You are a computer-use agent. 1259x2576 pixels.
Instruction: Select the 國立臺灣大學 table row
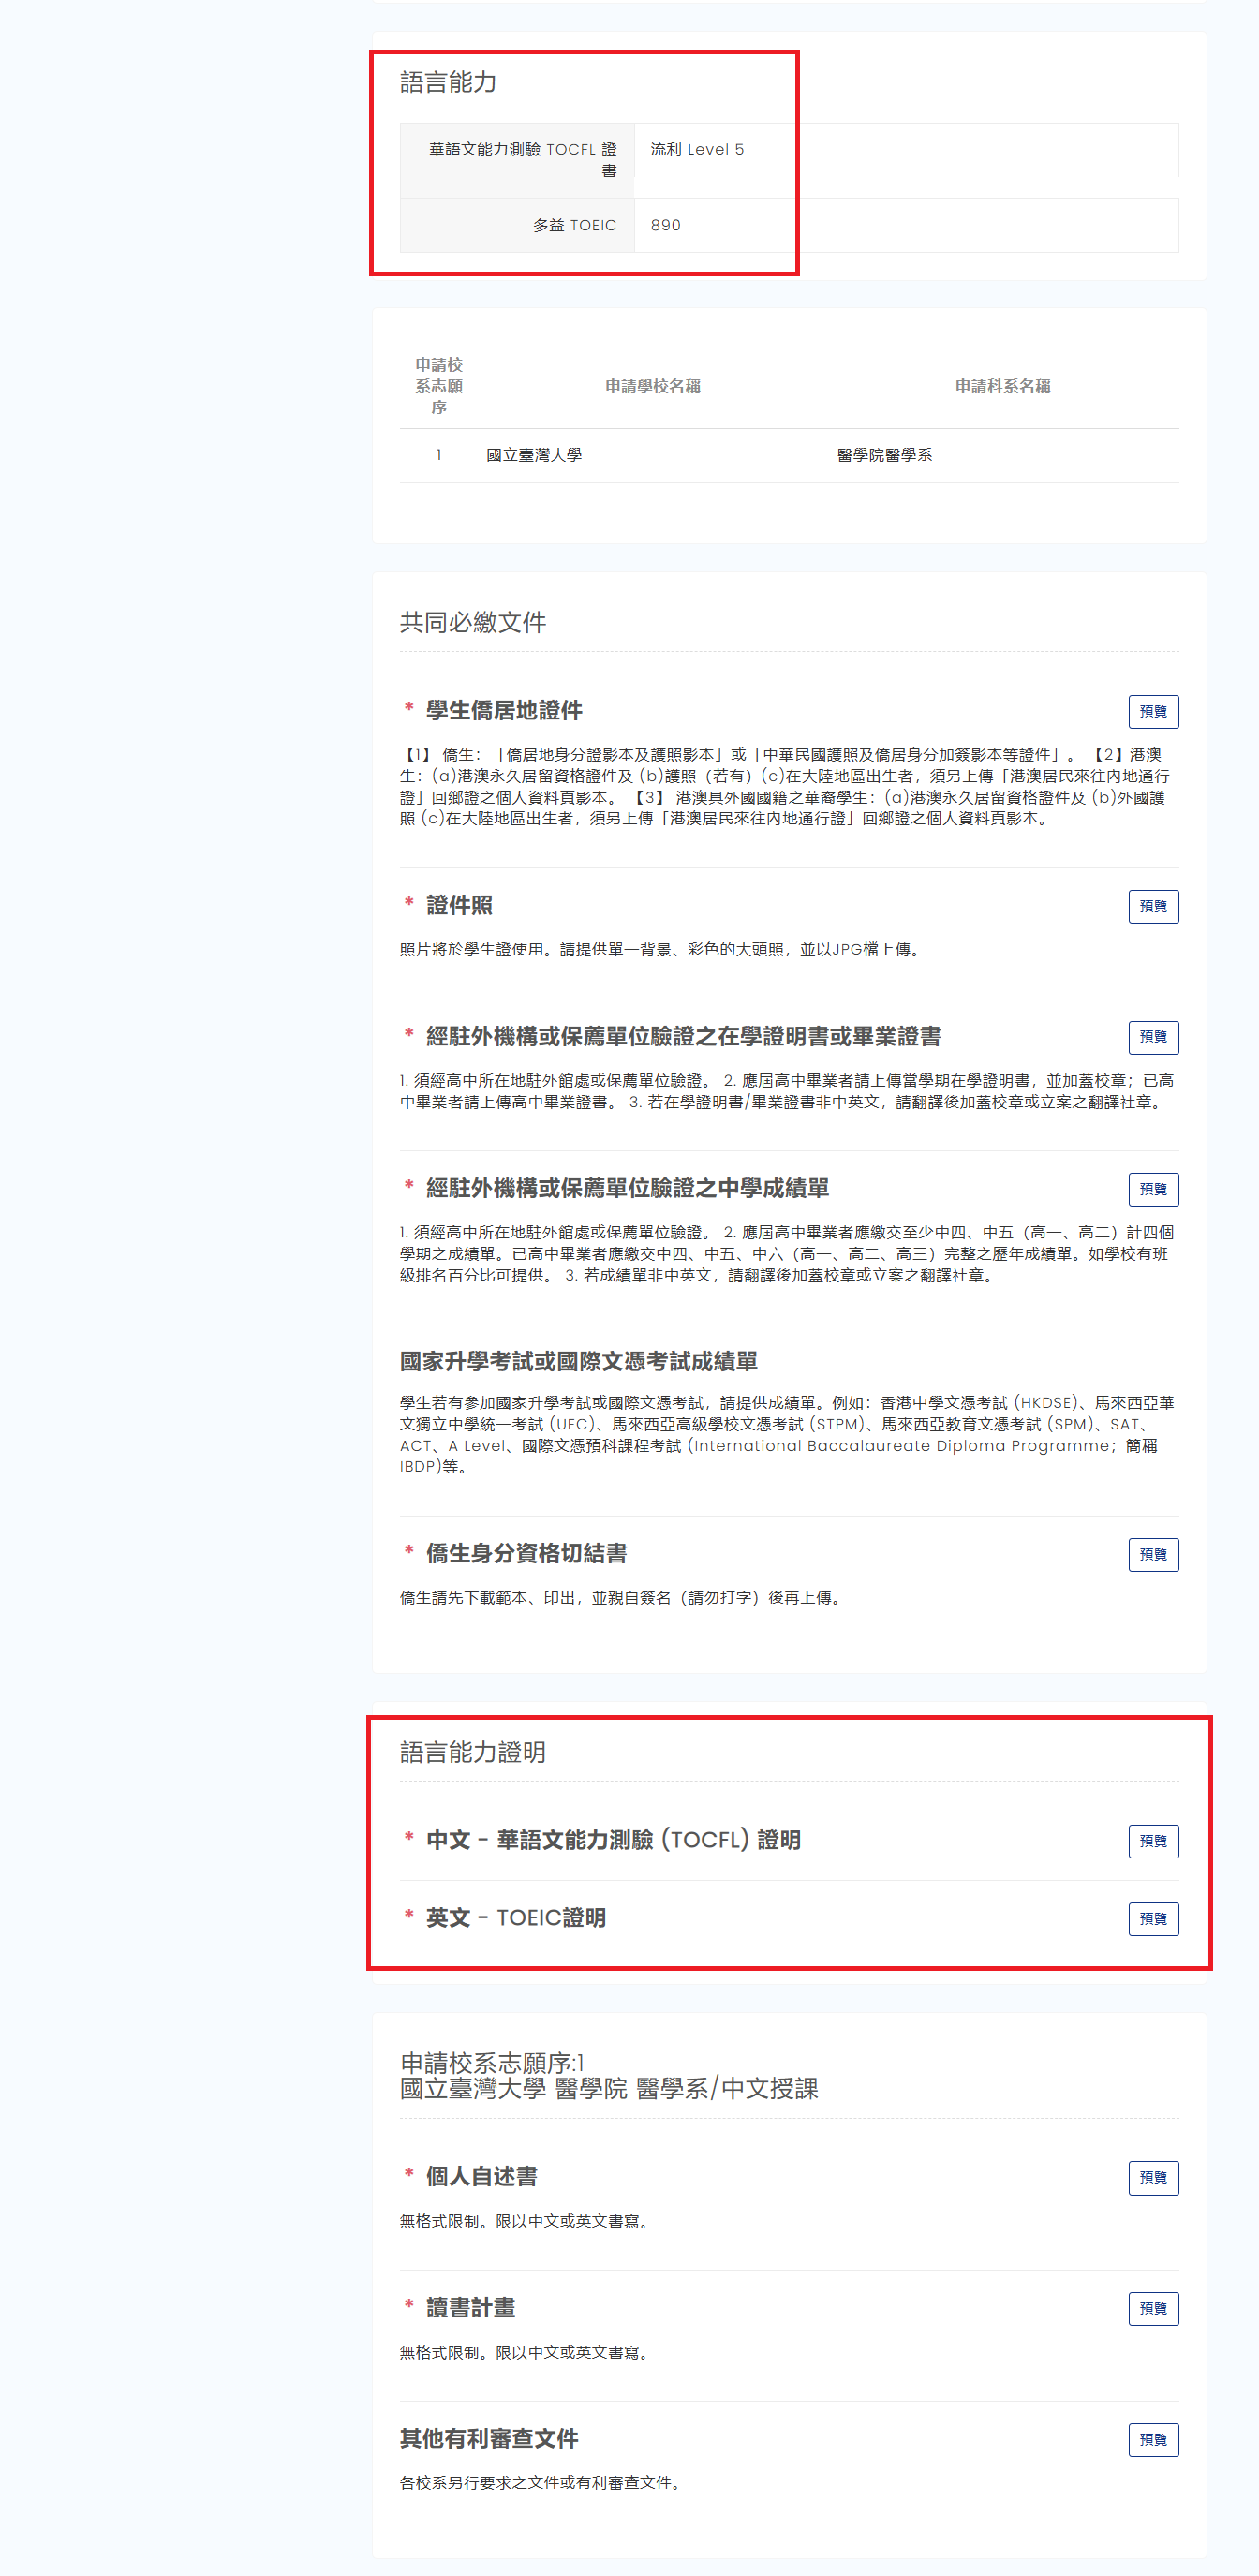pyautogui.click(x=789, y=455)
